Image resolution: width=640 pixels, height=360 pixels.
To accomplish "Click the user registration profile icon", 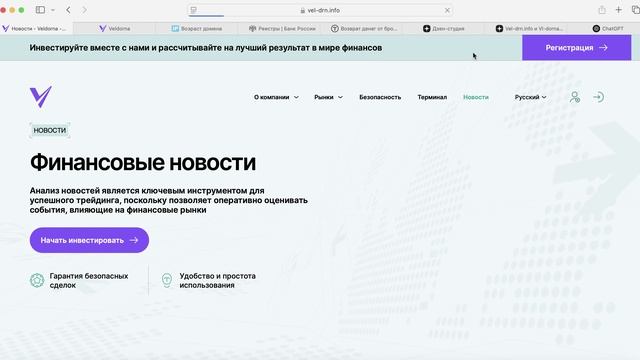I will point(575,97).
